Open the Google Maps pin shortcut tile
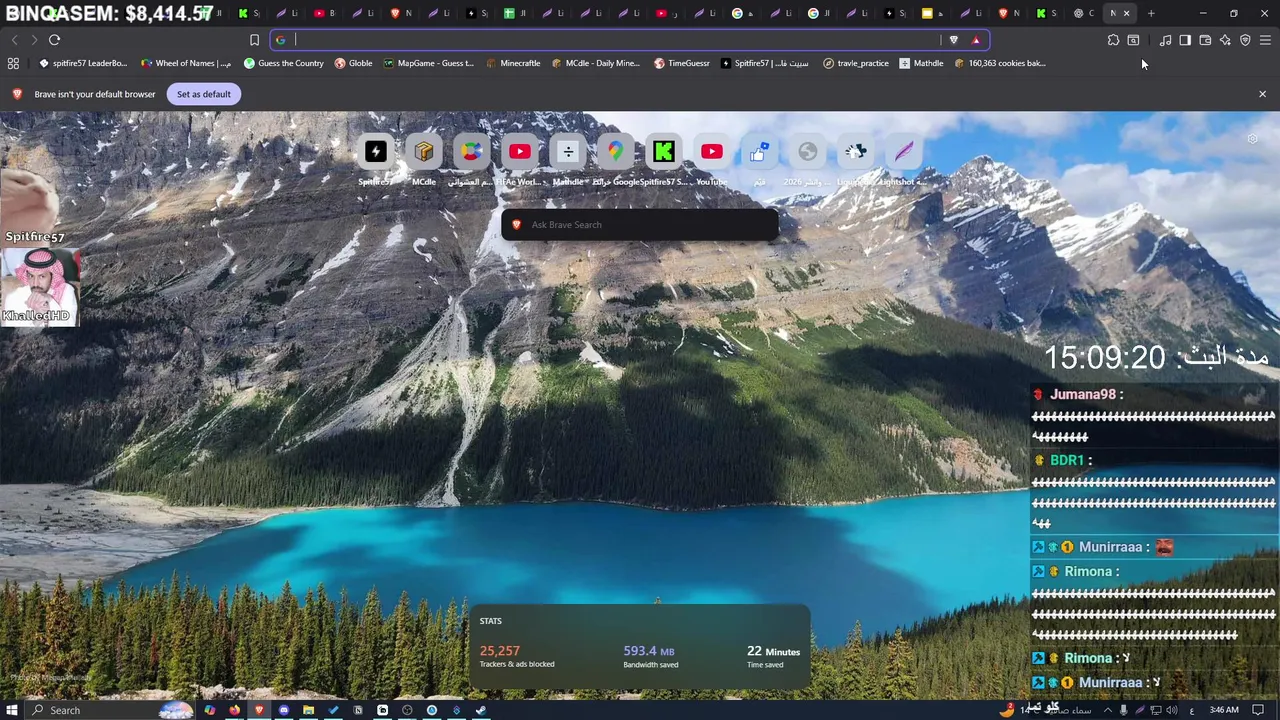The height and width of the screenshot is (720, 1280). [615, 152]
